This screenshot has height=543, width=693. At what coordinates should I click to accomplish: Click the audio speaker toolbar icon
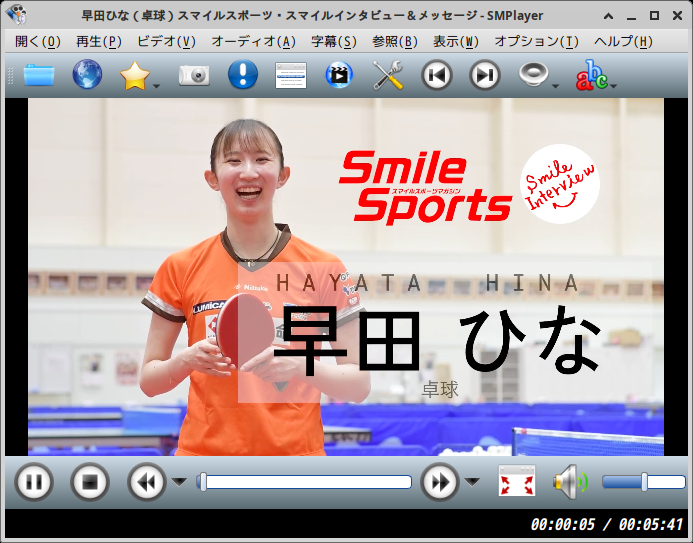(533, 74)
